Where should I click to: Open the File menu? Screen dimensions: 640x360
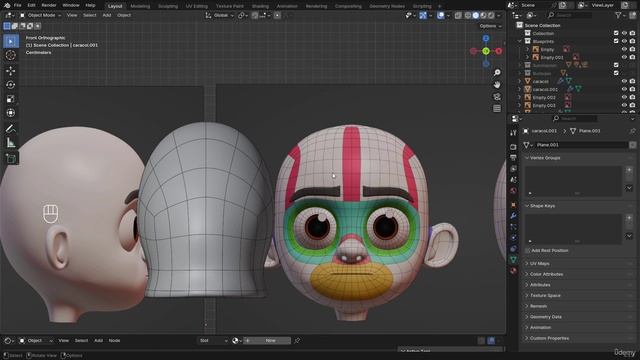pyautogui.click(x=18, y=5)
